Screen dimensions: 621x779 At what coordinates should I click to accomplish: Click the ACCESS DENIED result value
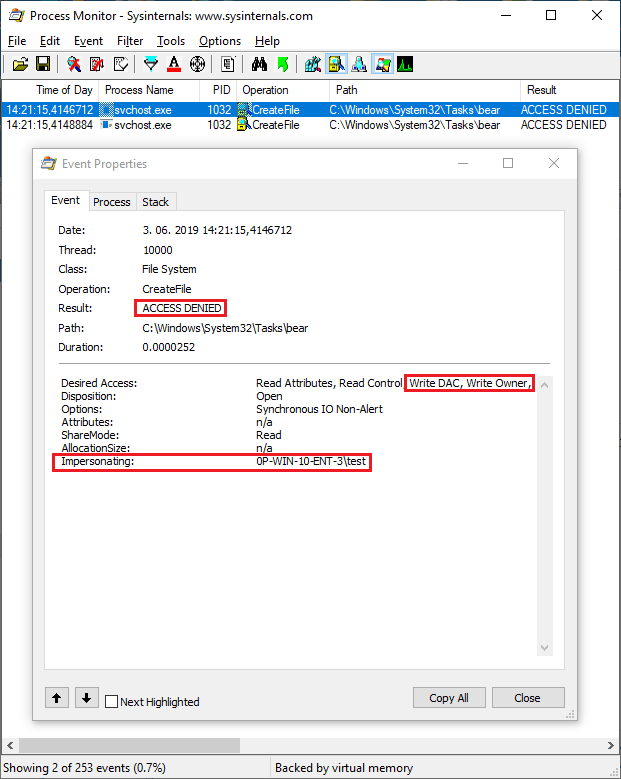pos(182,308)
